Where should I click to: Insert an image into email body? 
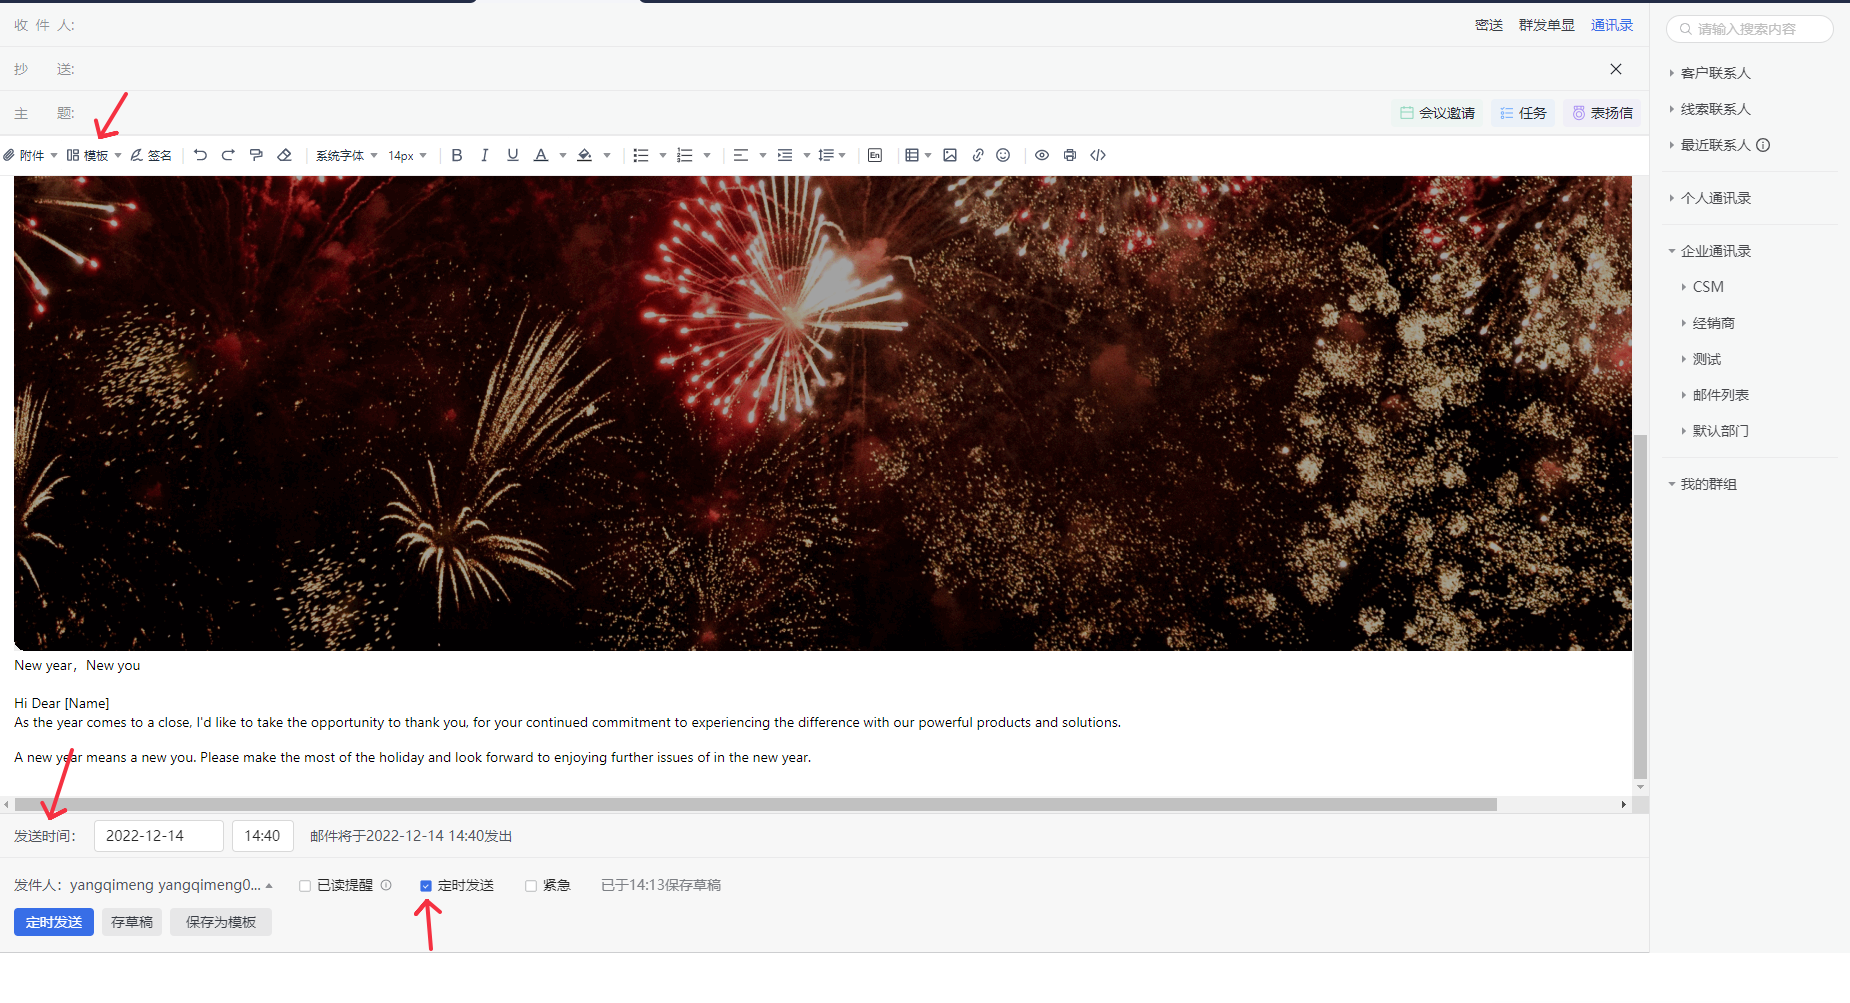[x=950, y=155]
